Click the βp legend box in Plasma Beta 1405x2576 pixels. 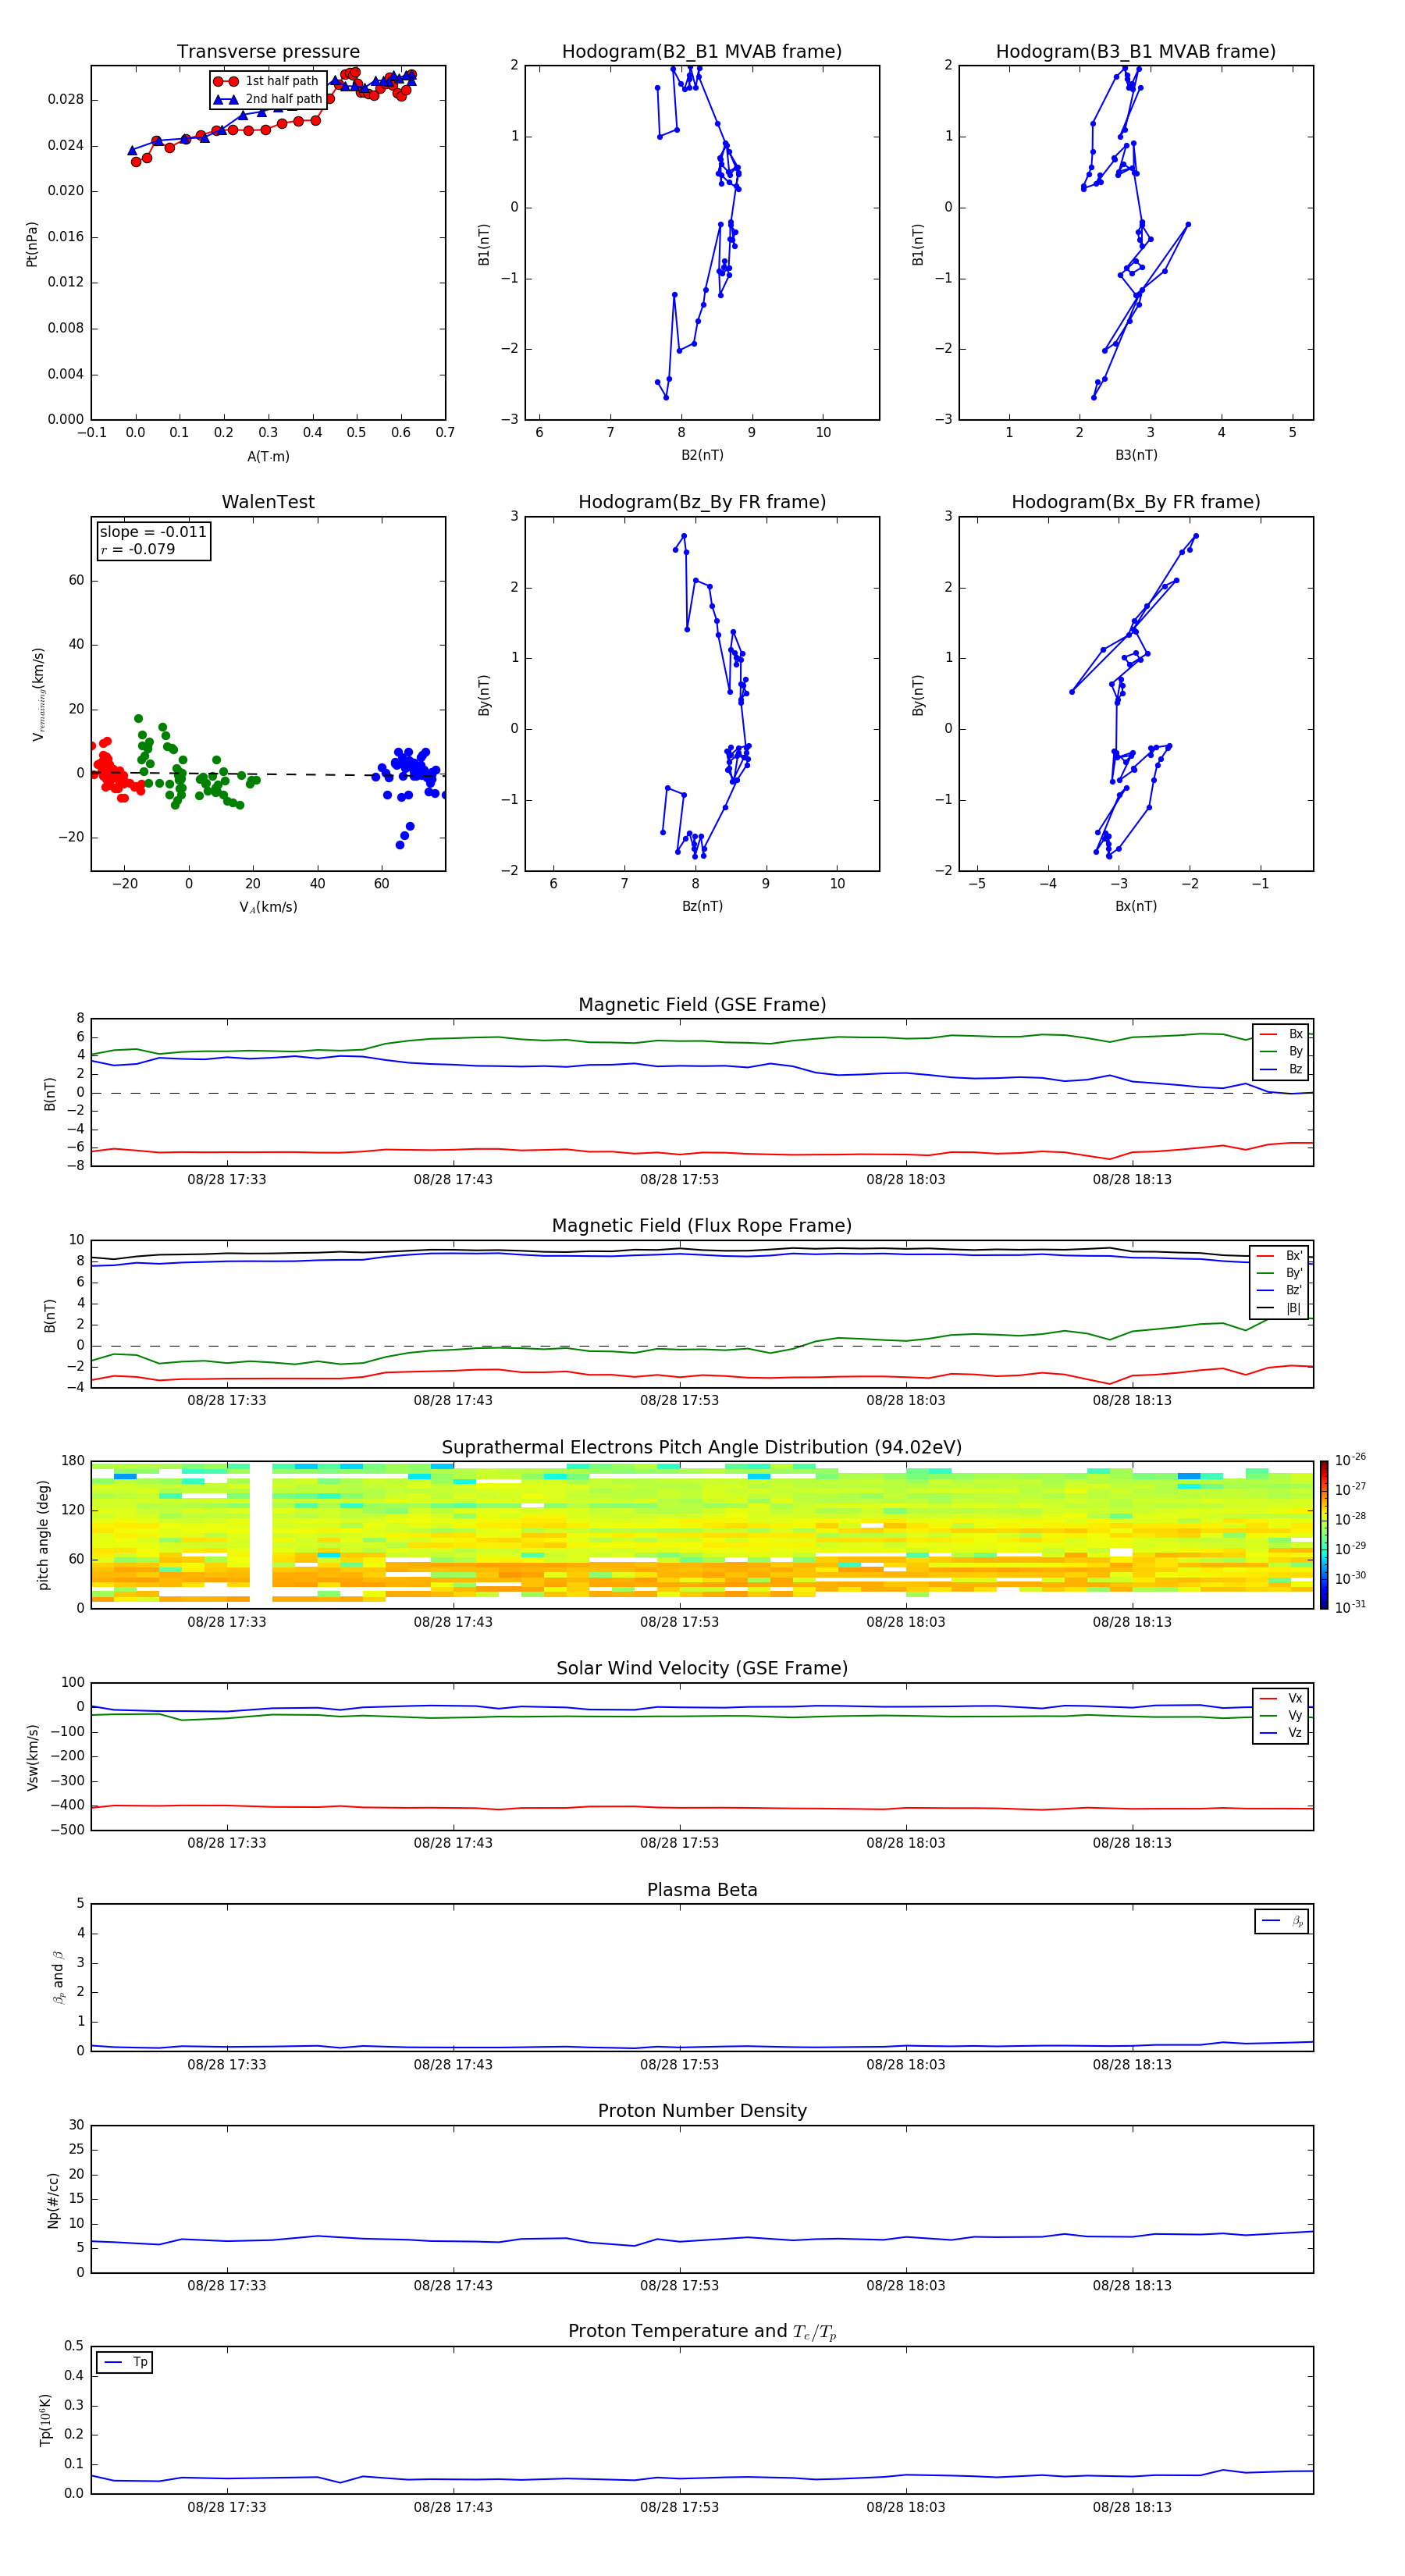pos(1282,1922)
